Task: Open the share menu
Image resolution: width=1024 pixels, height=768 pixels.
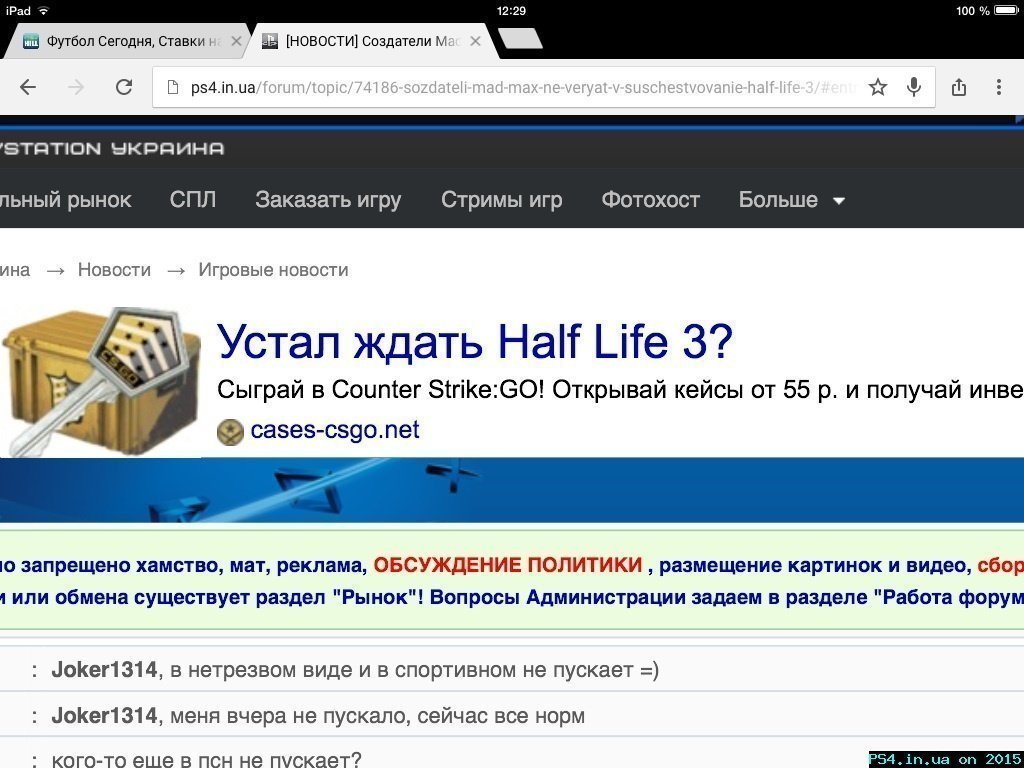Action: [959, 87]
